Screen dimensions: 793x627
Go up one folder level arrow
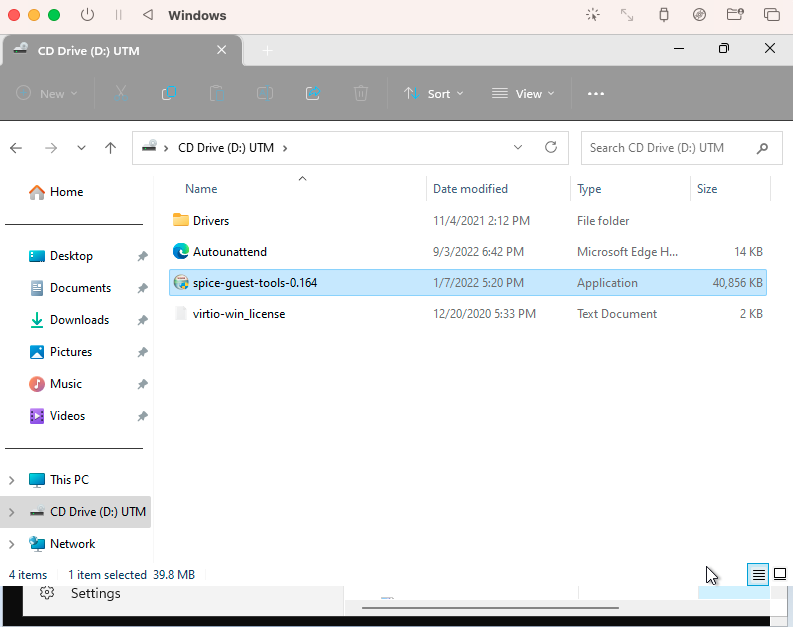[110, 148]
